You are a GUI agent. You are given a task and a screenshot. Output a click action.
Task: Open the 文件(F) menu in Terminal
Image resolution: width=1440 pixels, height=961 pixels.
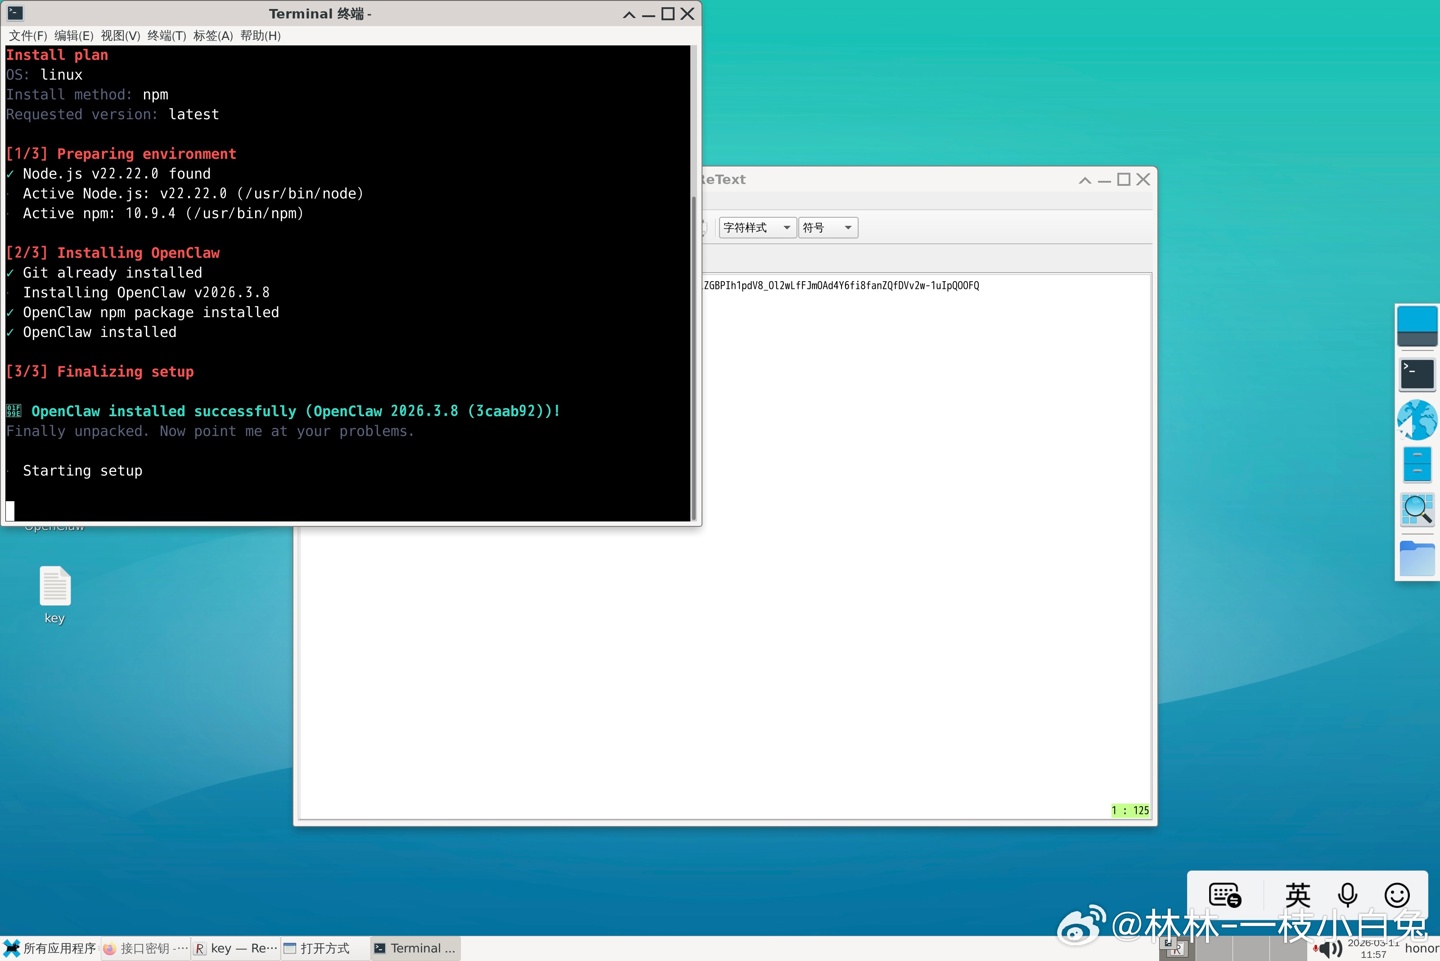point(27,35)
